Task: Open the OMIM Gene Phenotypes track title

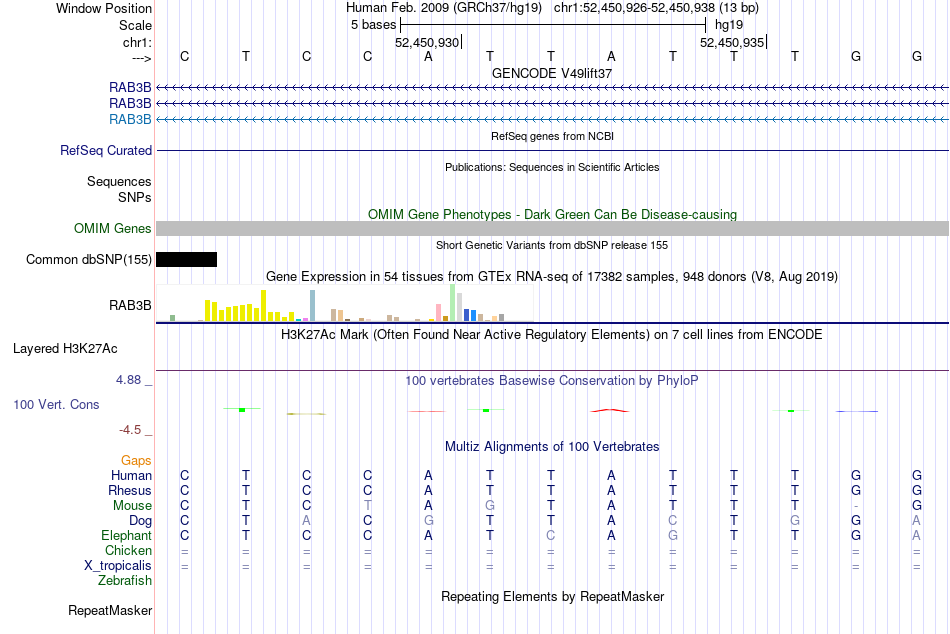Action: tap(553, 215)
